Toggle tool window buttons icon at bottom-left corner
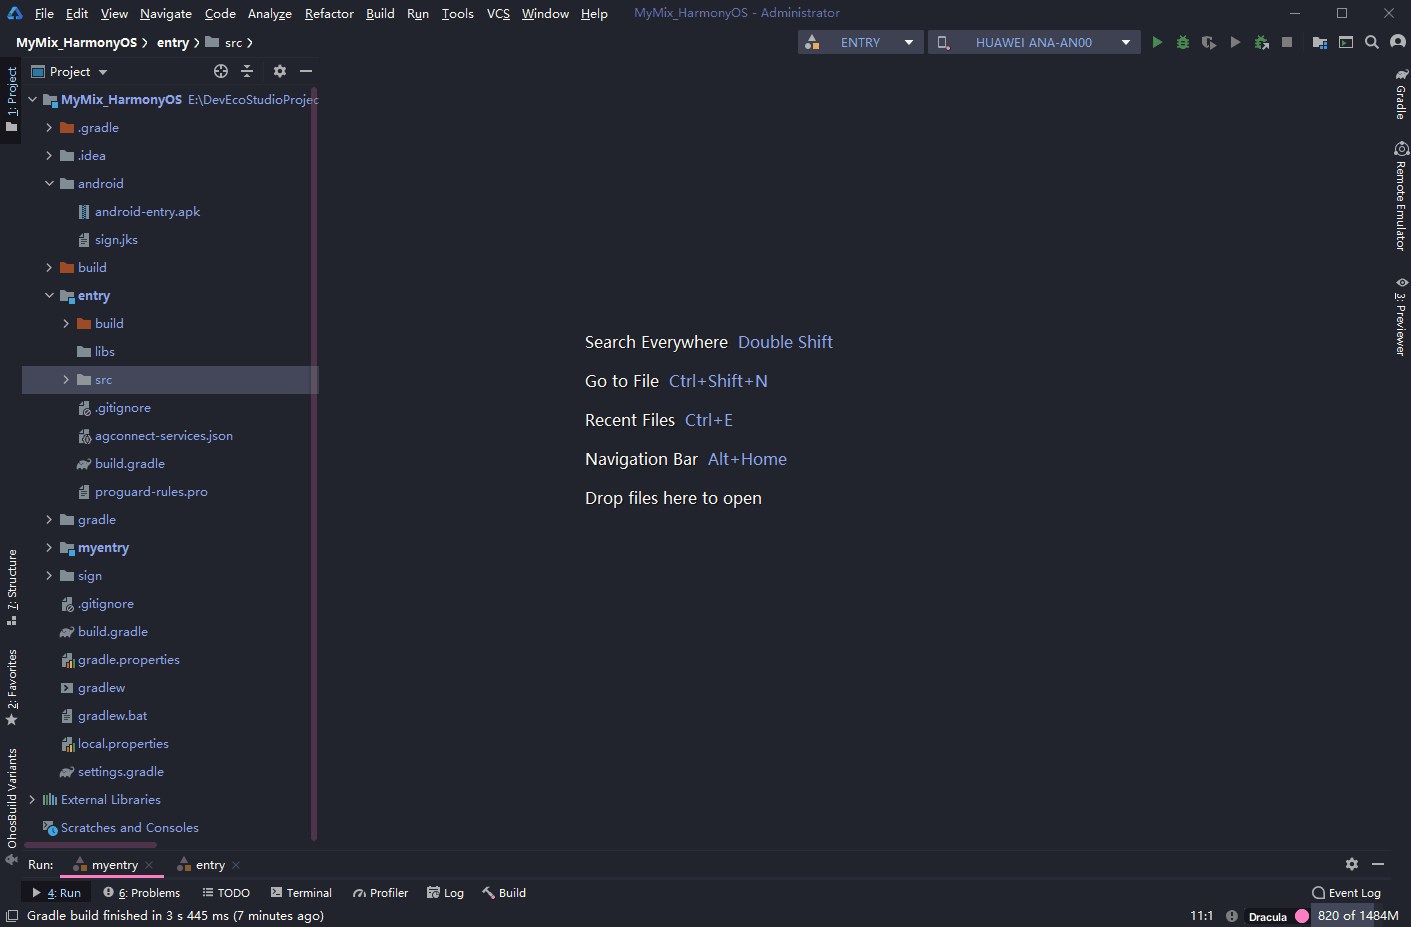Viewport: 1411px width, 927px height. pos(12,916)
